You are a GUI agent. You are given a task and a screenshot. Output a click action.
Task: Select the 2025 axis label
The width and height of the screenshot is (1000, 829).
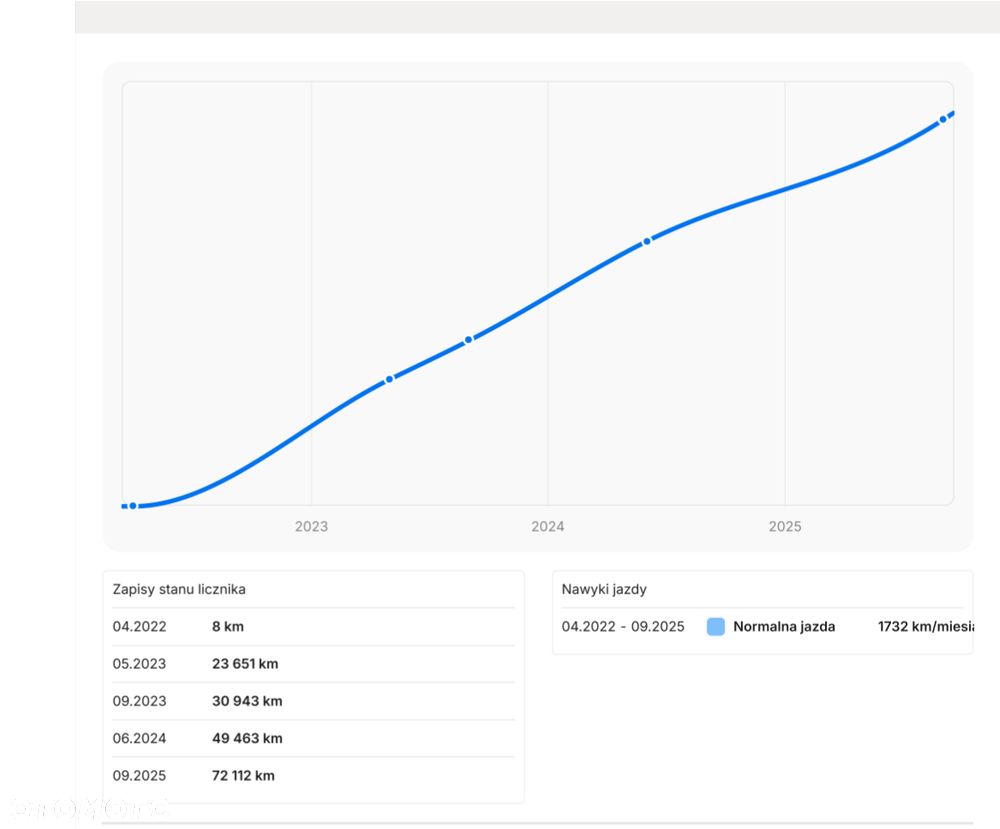click(x=785, y=526)
